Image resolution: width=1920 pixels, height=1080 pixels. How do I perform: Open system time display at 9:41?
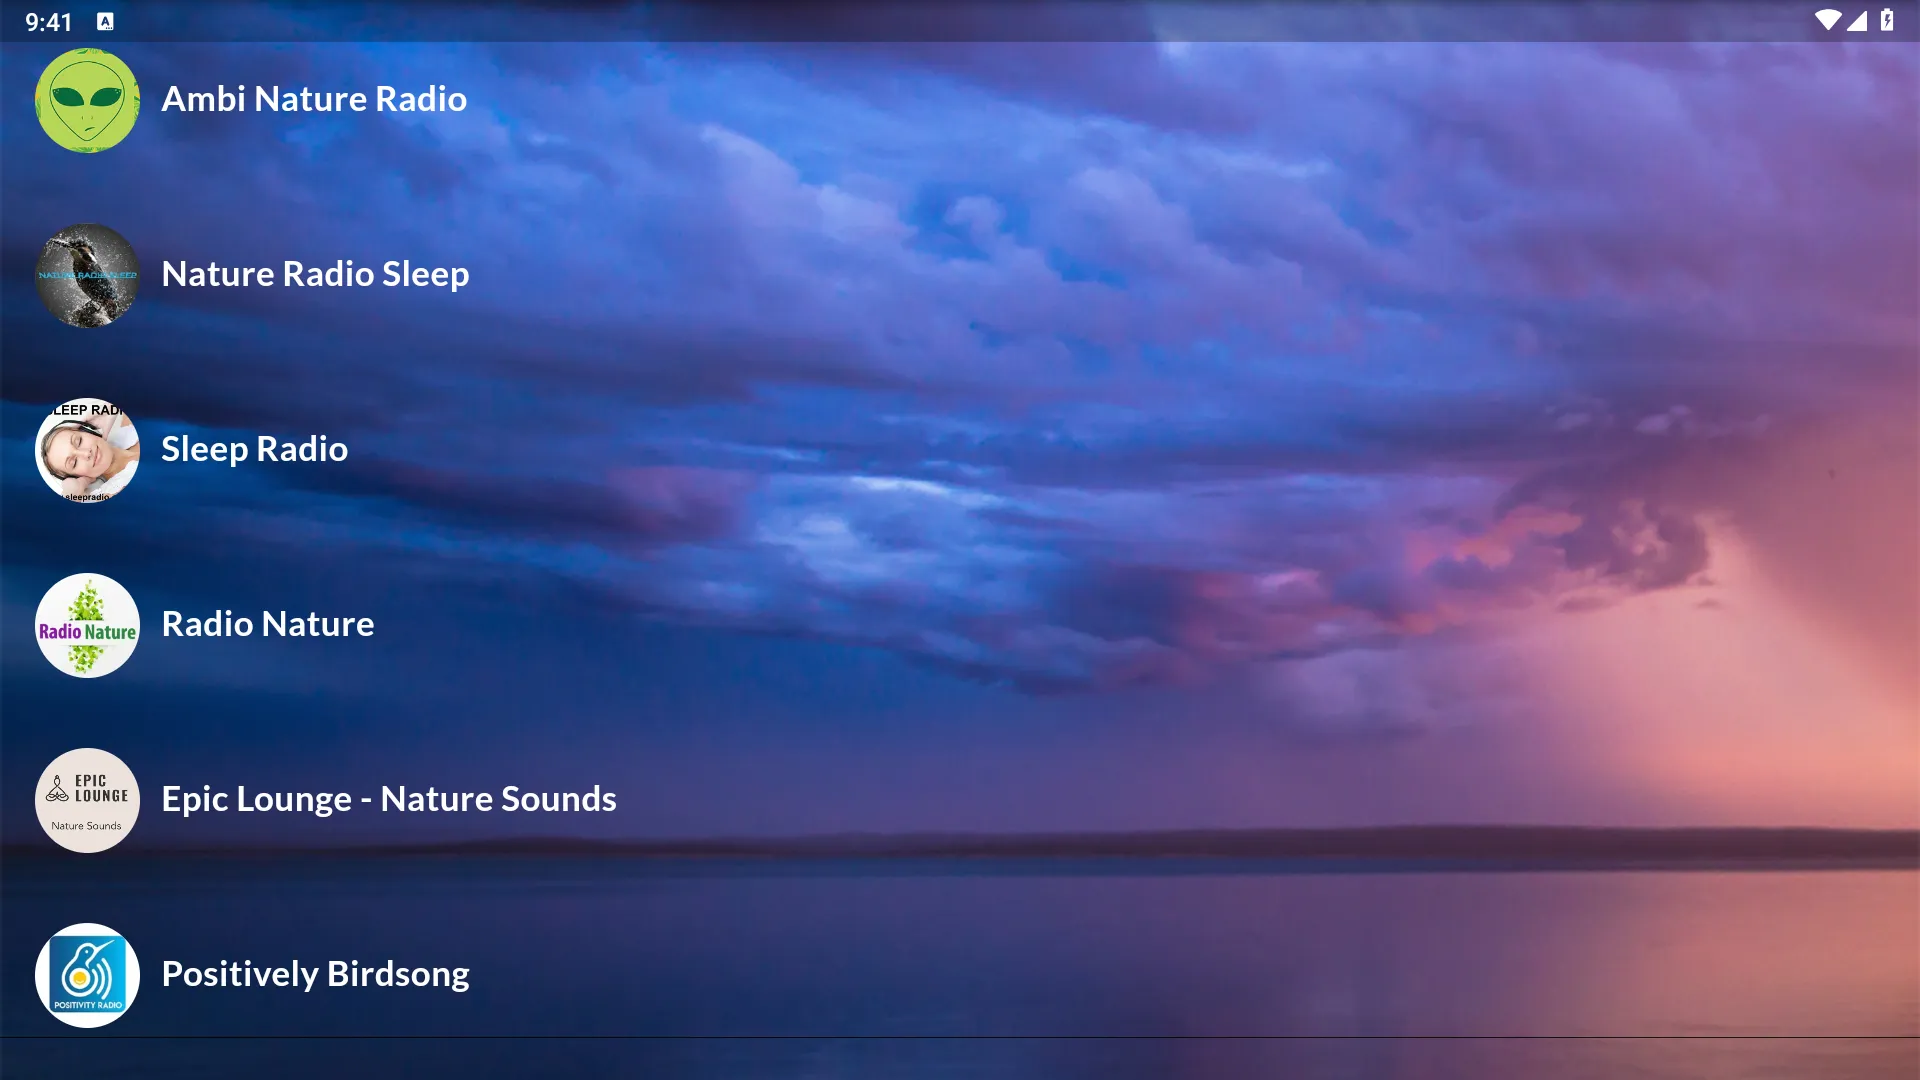point(47,20)
